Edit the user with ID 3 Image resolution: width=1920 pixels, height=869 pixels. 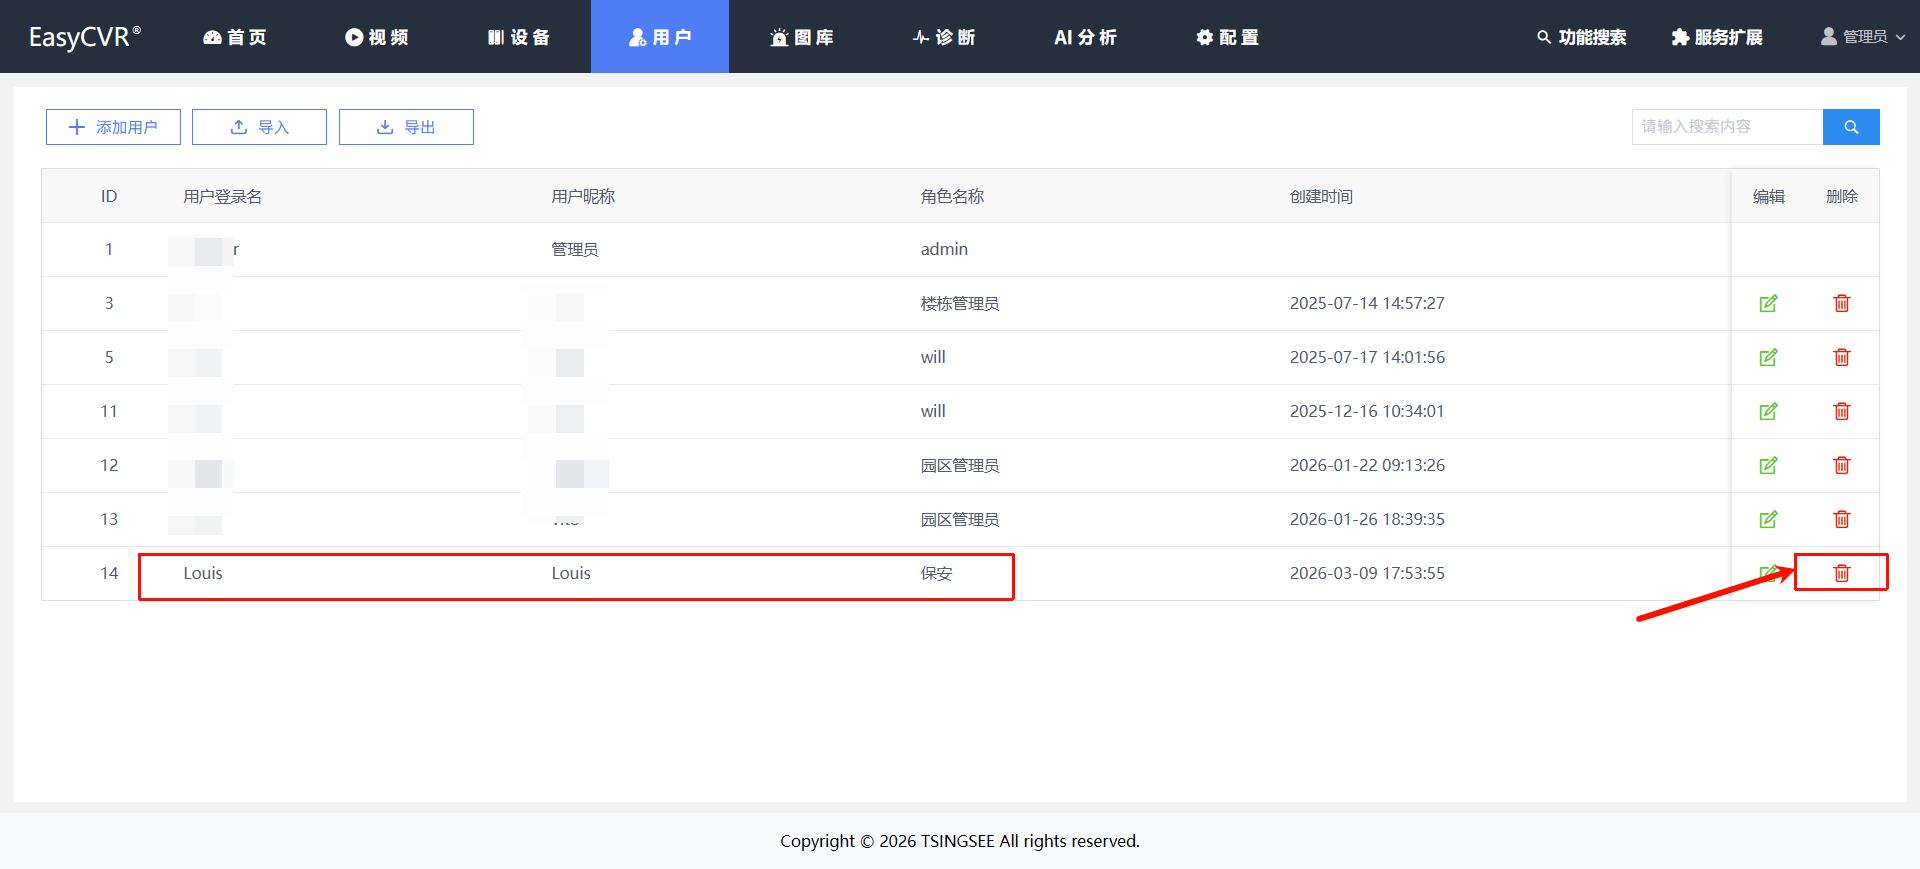click(x=1768, y=303)
